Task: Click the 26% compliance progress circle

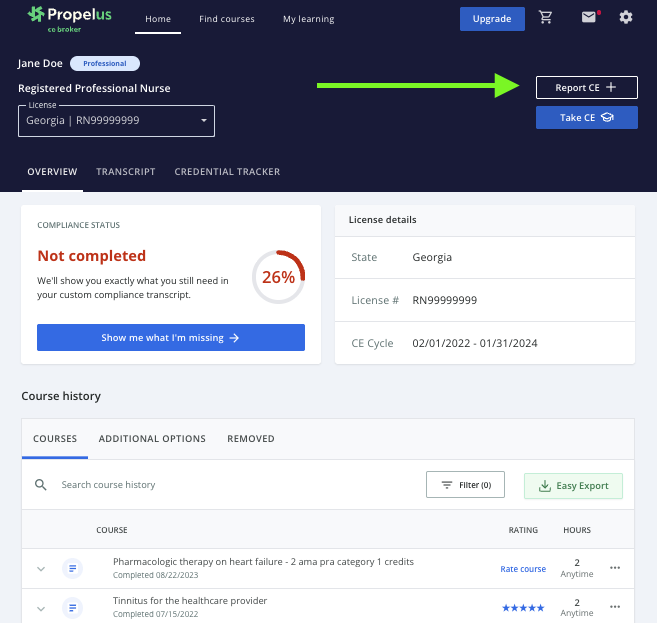Action: coord(278,277)
